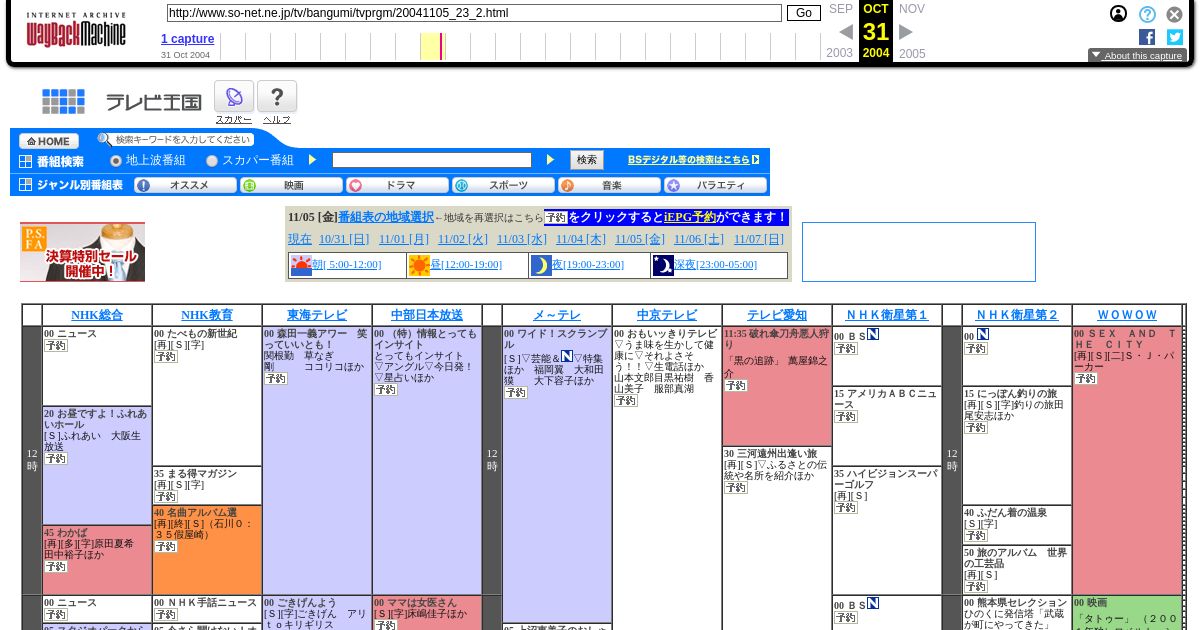Screen dimensions: 1200x630
Task: Reserve にっぽん釣りの旅 with 予約
Action: pos(975,427)
